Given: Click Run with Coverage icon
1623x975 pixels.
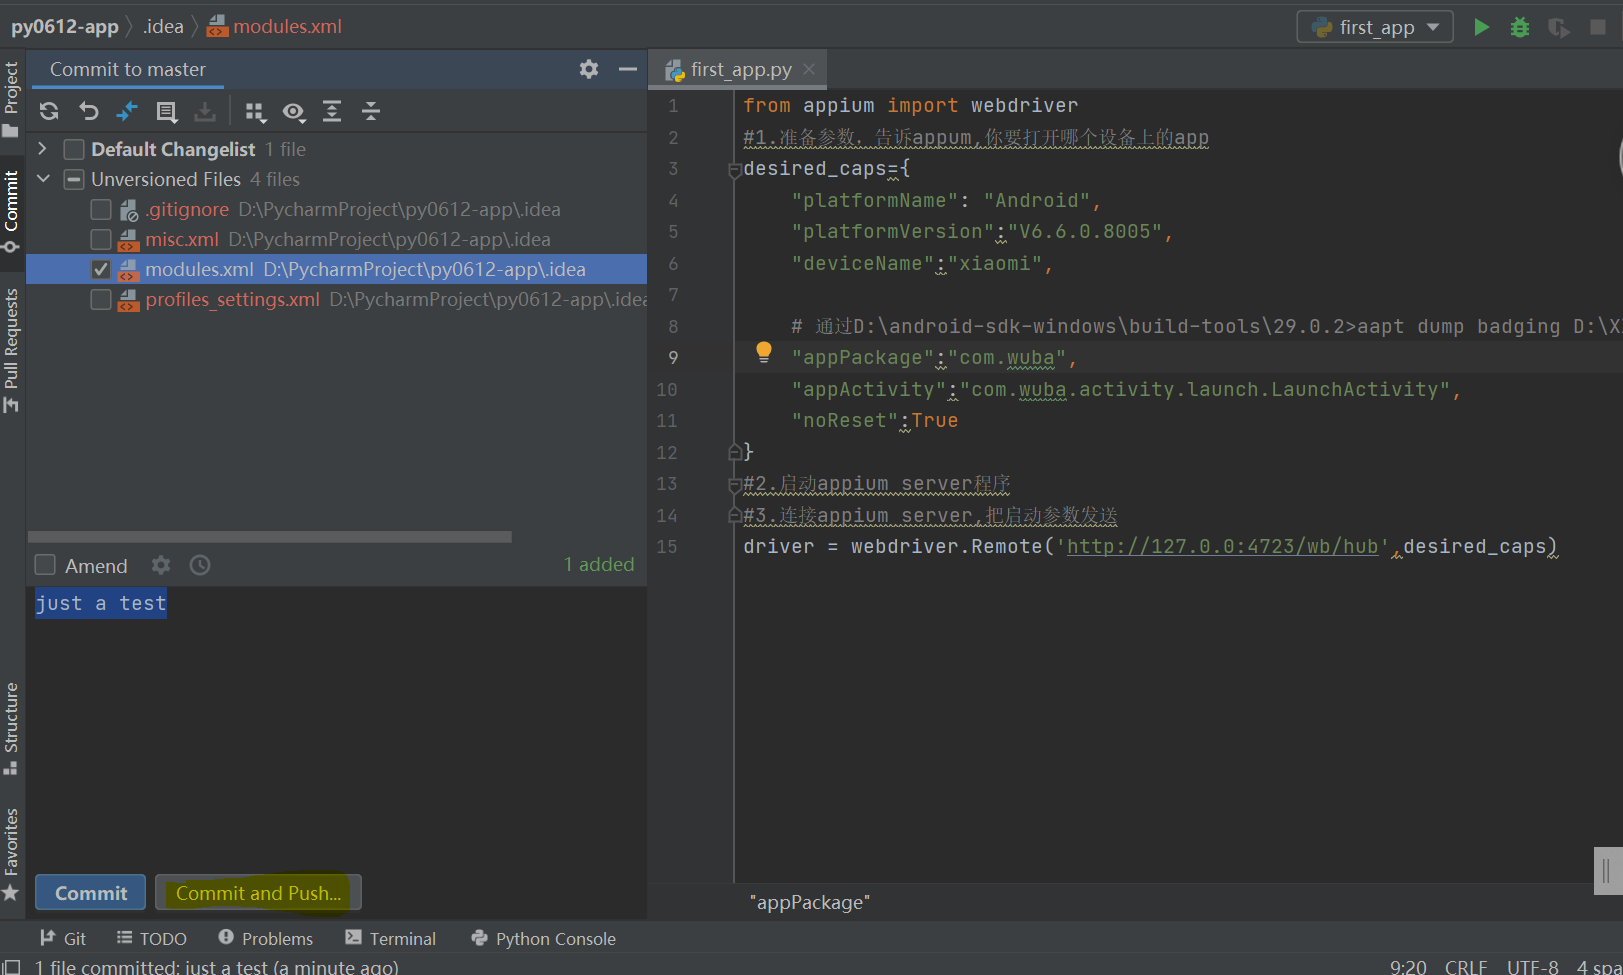Looking at the screenshot, I should coord(1558,27).
